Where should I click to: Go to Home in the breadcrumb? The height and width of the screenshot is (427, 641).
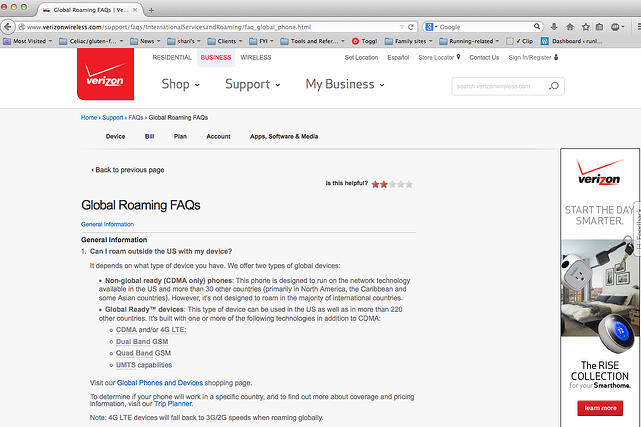click(89, 118)
